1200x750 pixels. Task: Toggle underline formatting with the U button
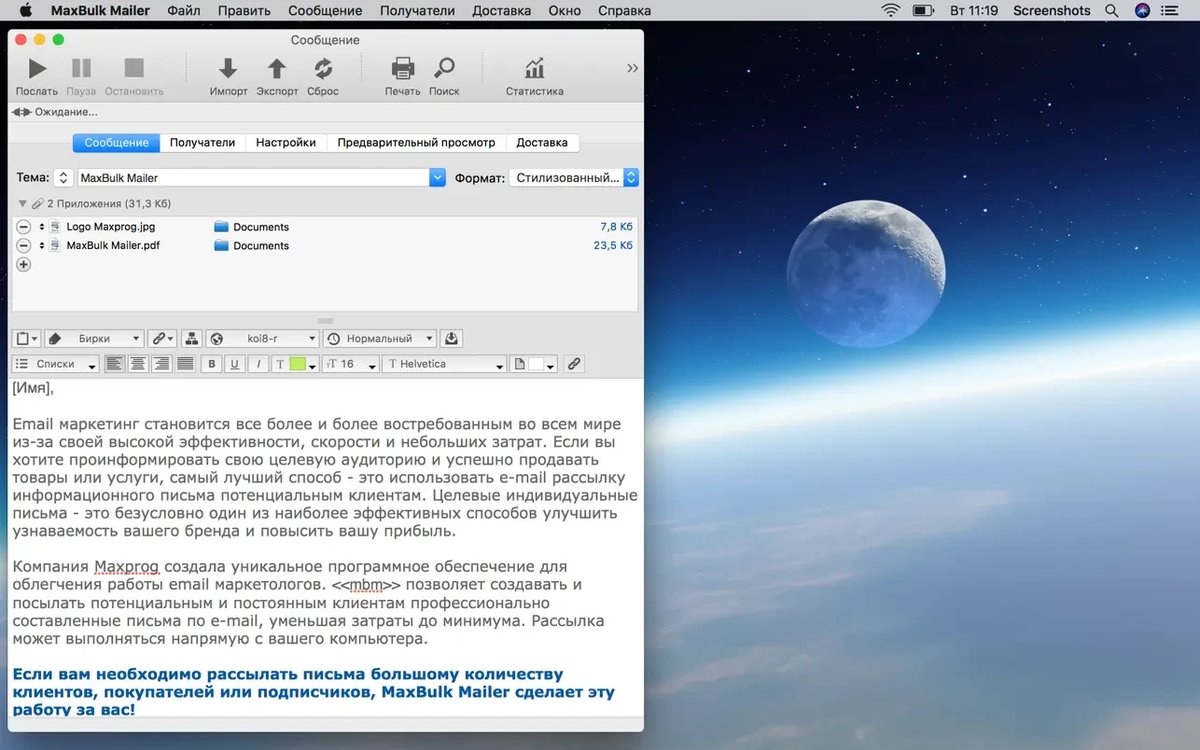click(233, 363)
